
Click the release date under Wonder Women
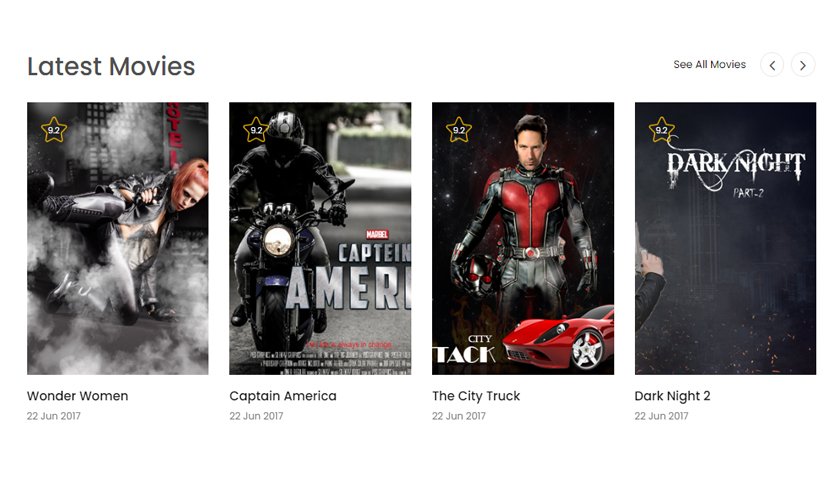pyautogui.click(x=54, y=416)
